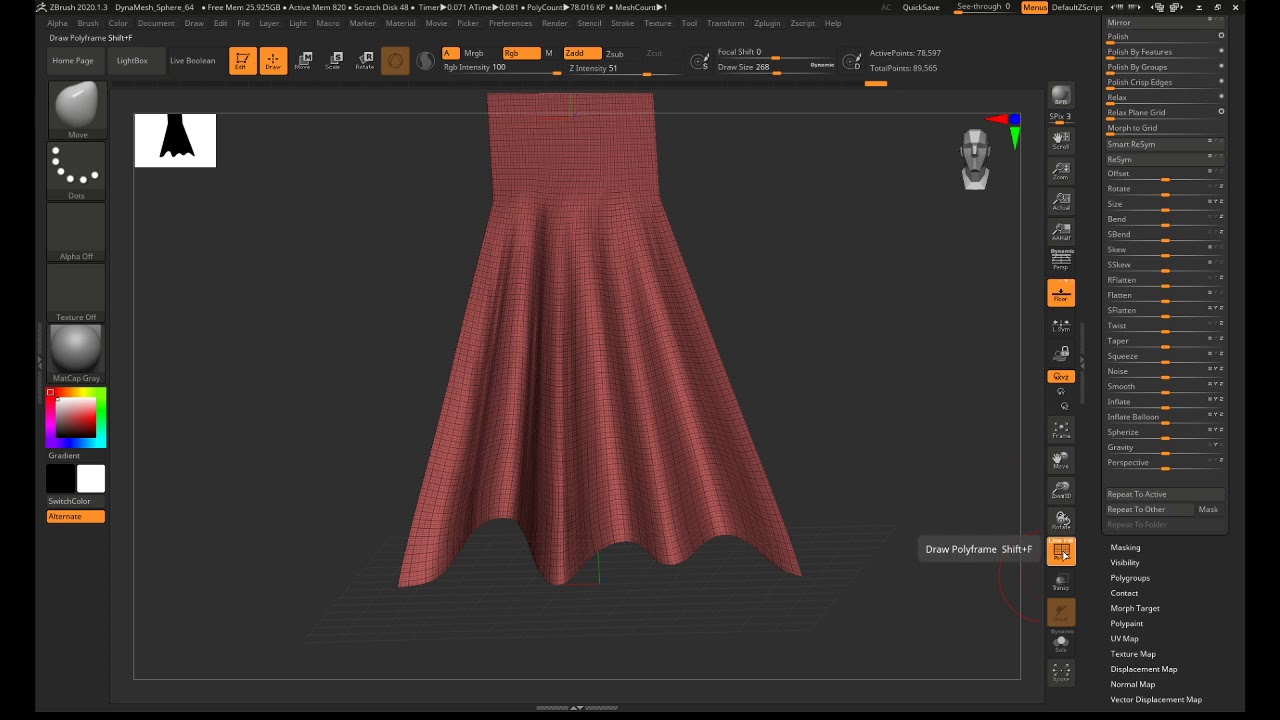Adjust the Draw Size slider
Screen dimensions: 1280x720
pyautogui.click(x=776, y=67)
